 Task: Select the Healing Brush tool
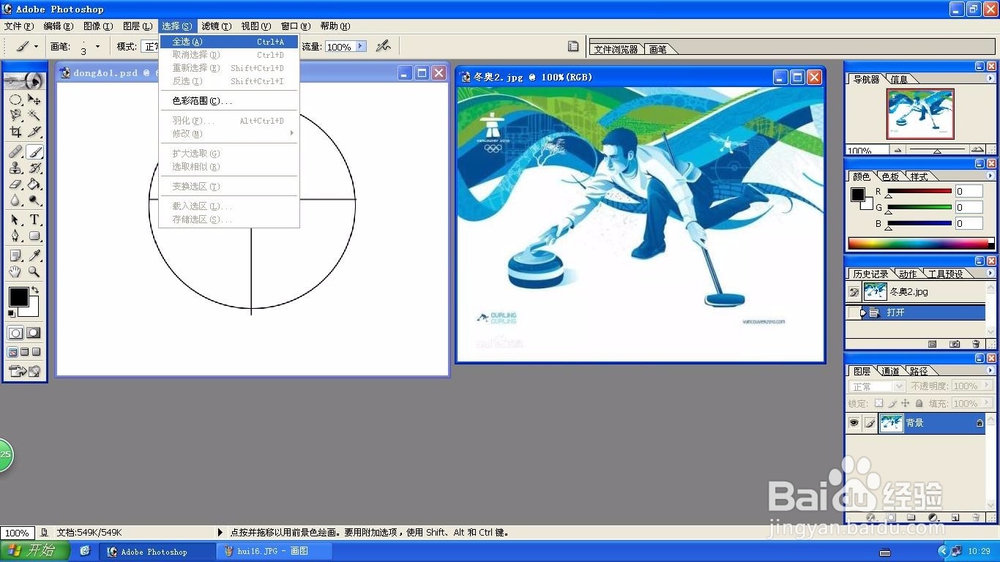point(15,152)
